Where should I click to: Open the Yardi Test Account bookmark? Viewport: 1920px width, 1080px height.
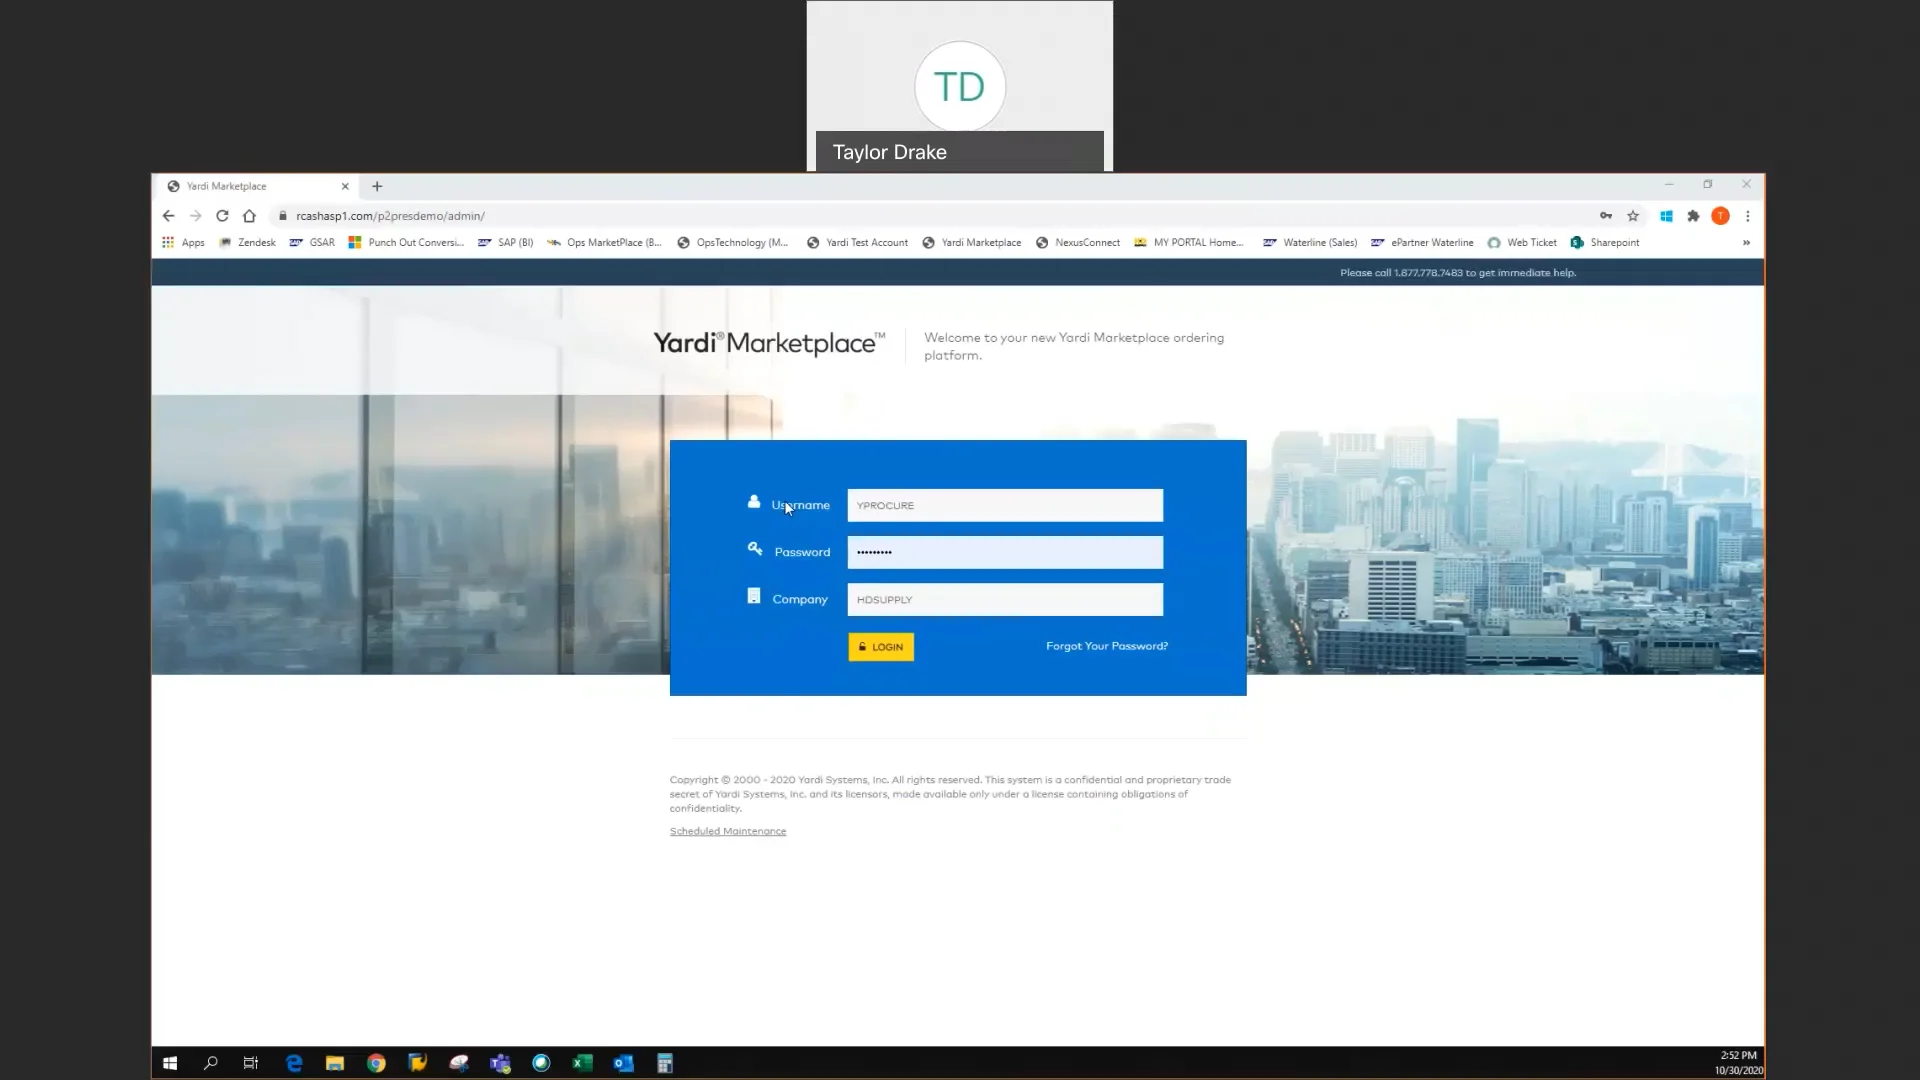[x=857, y=243]
